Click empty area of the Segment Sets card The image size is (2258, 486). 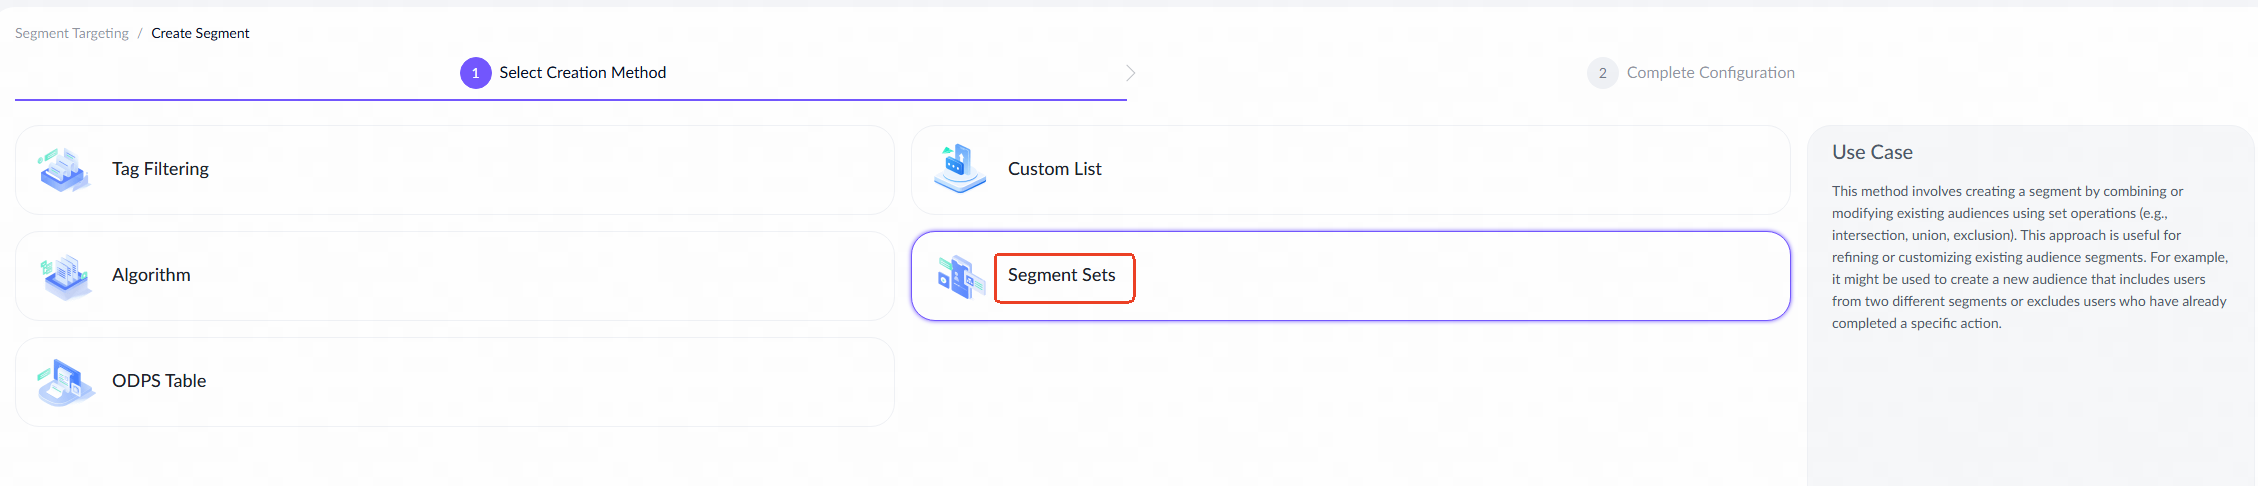1450,276
